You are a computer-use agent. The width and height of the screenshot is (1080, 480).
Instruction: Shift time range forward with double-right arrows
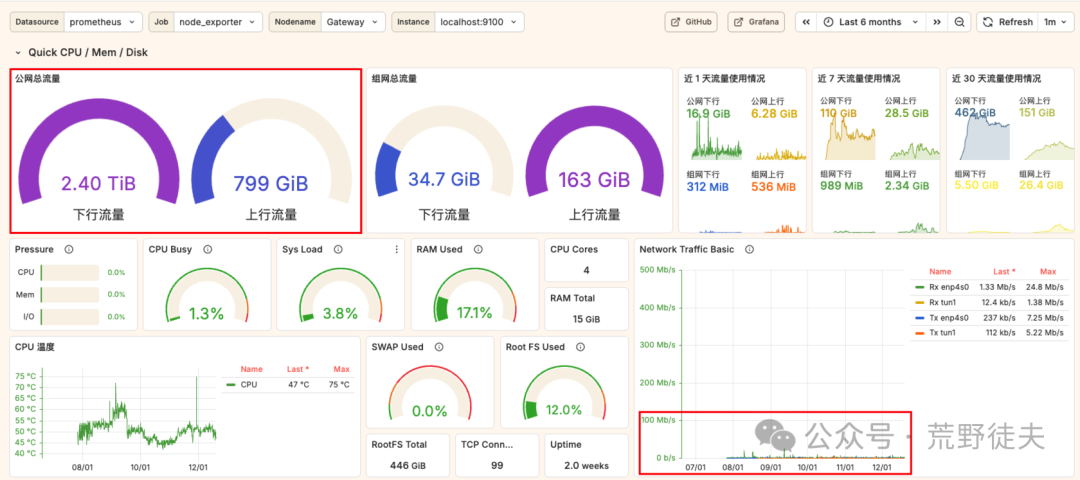point(937,22)
